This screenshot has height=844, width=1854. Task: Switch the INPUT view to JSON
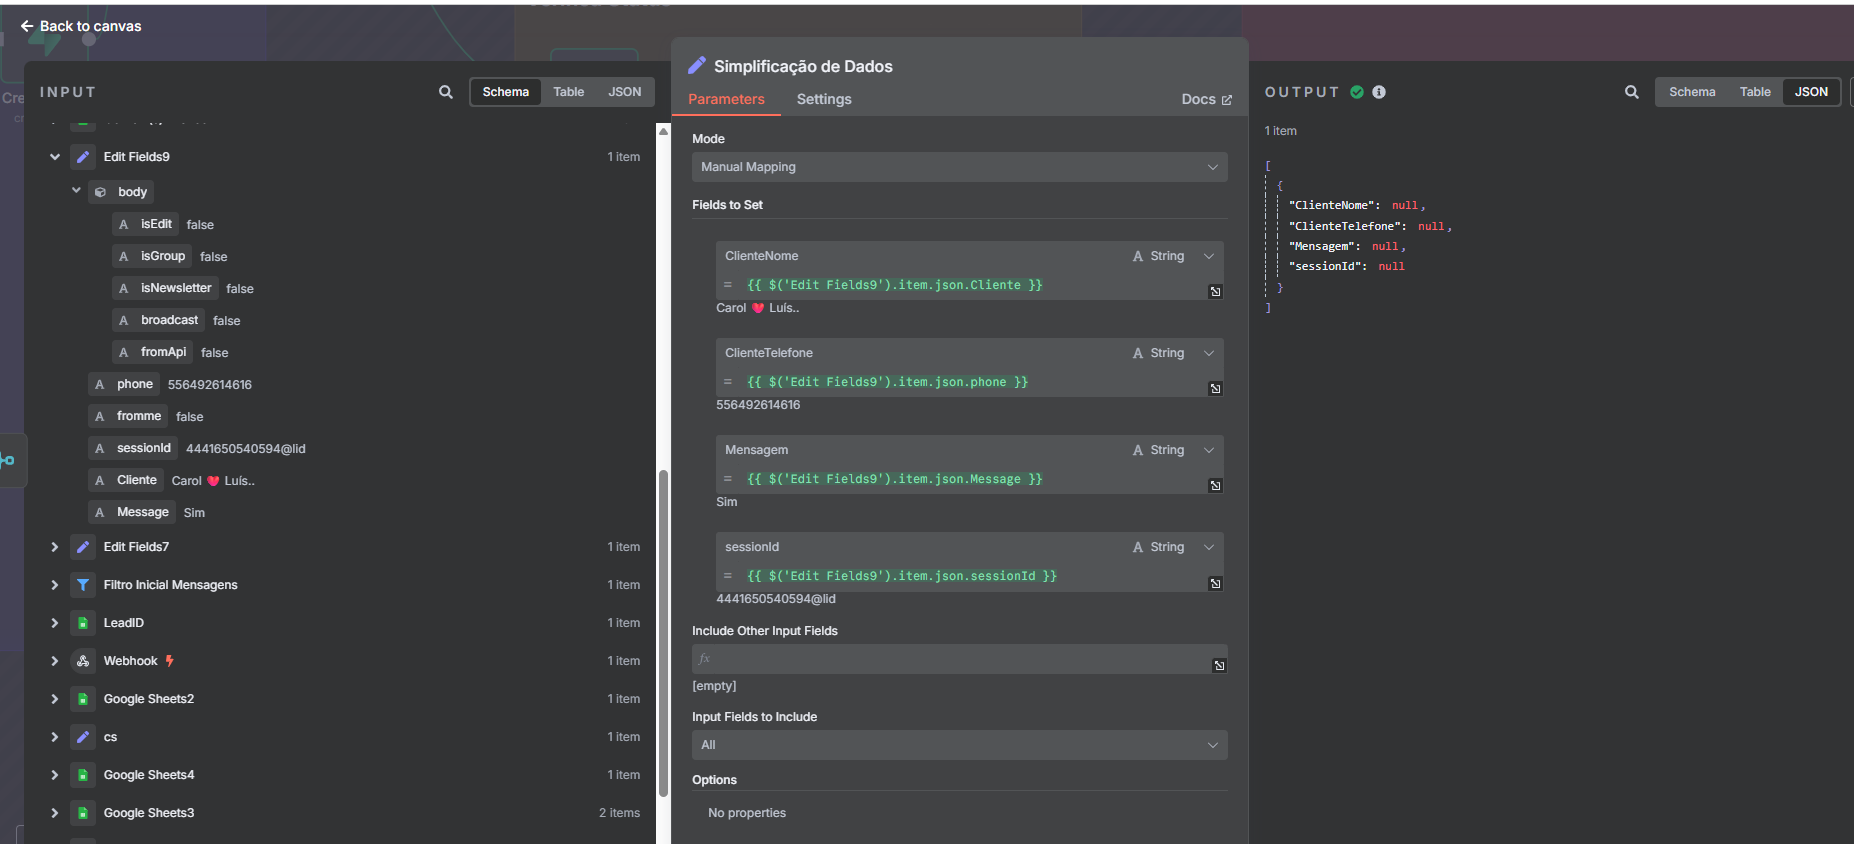click(x=624, y=92)
